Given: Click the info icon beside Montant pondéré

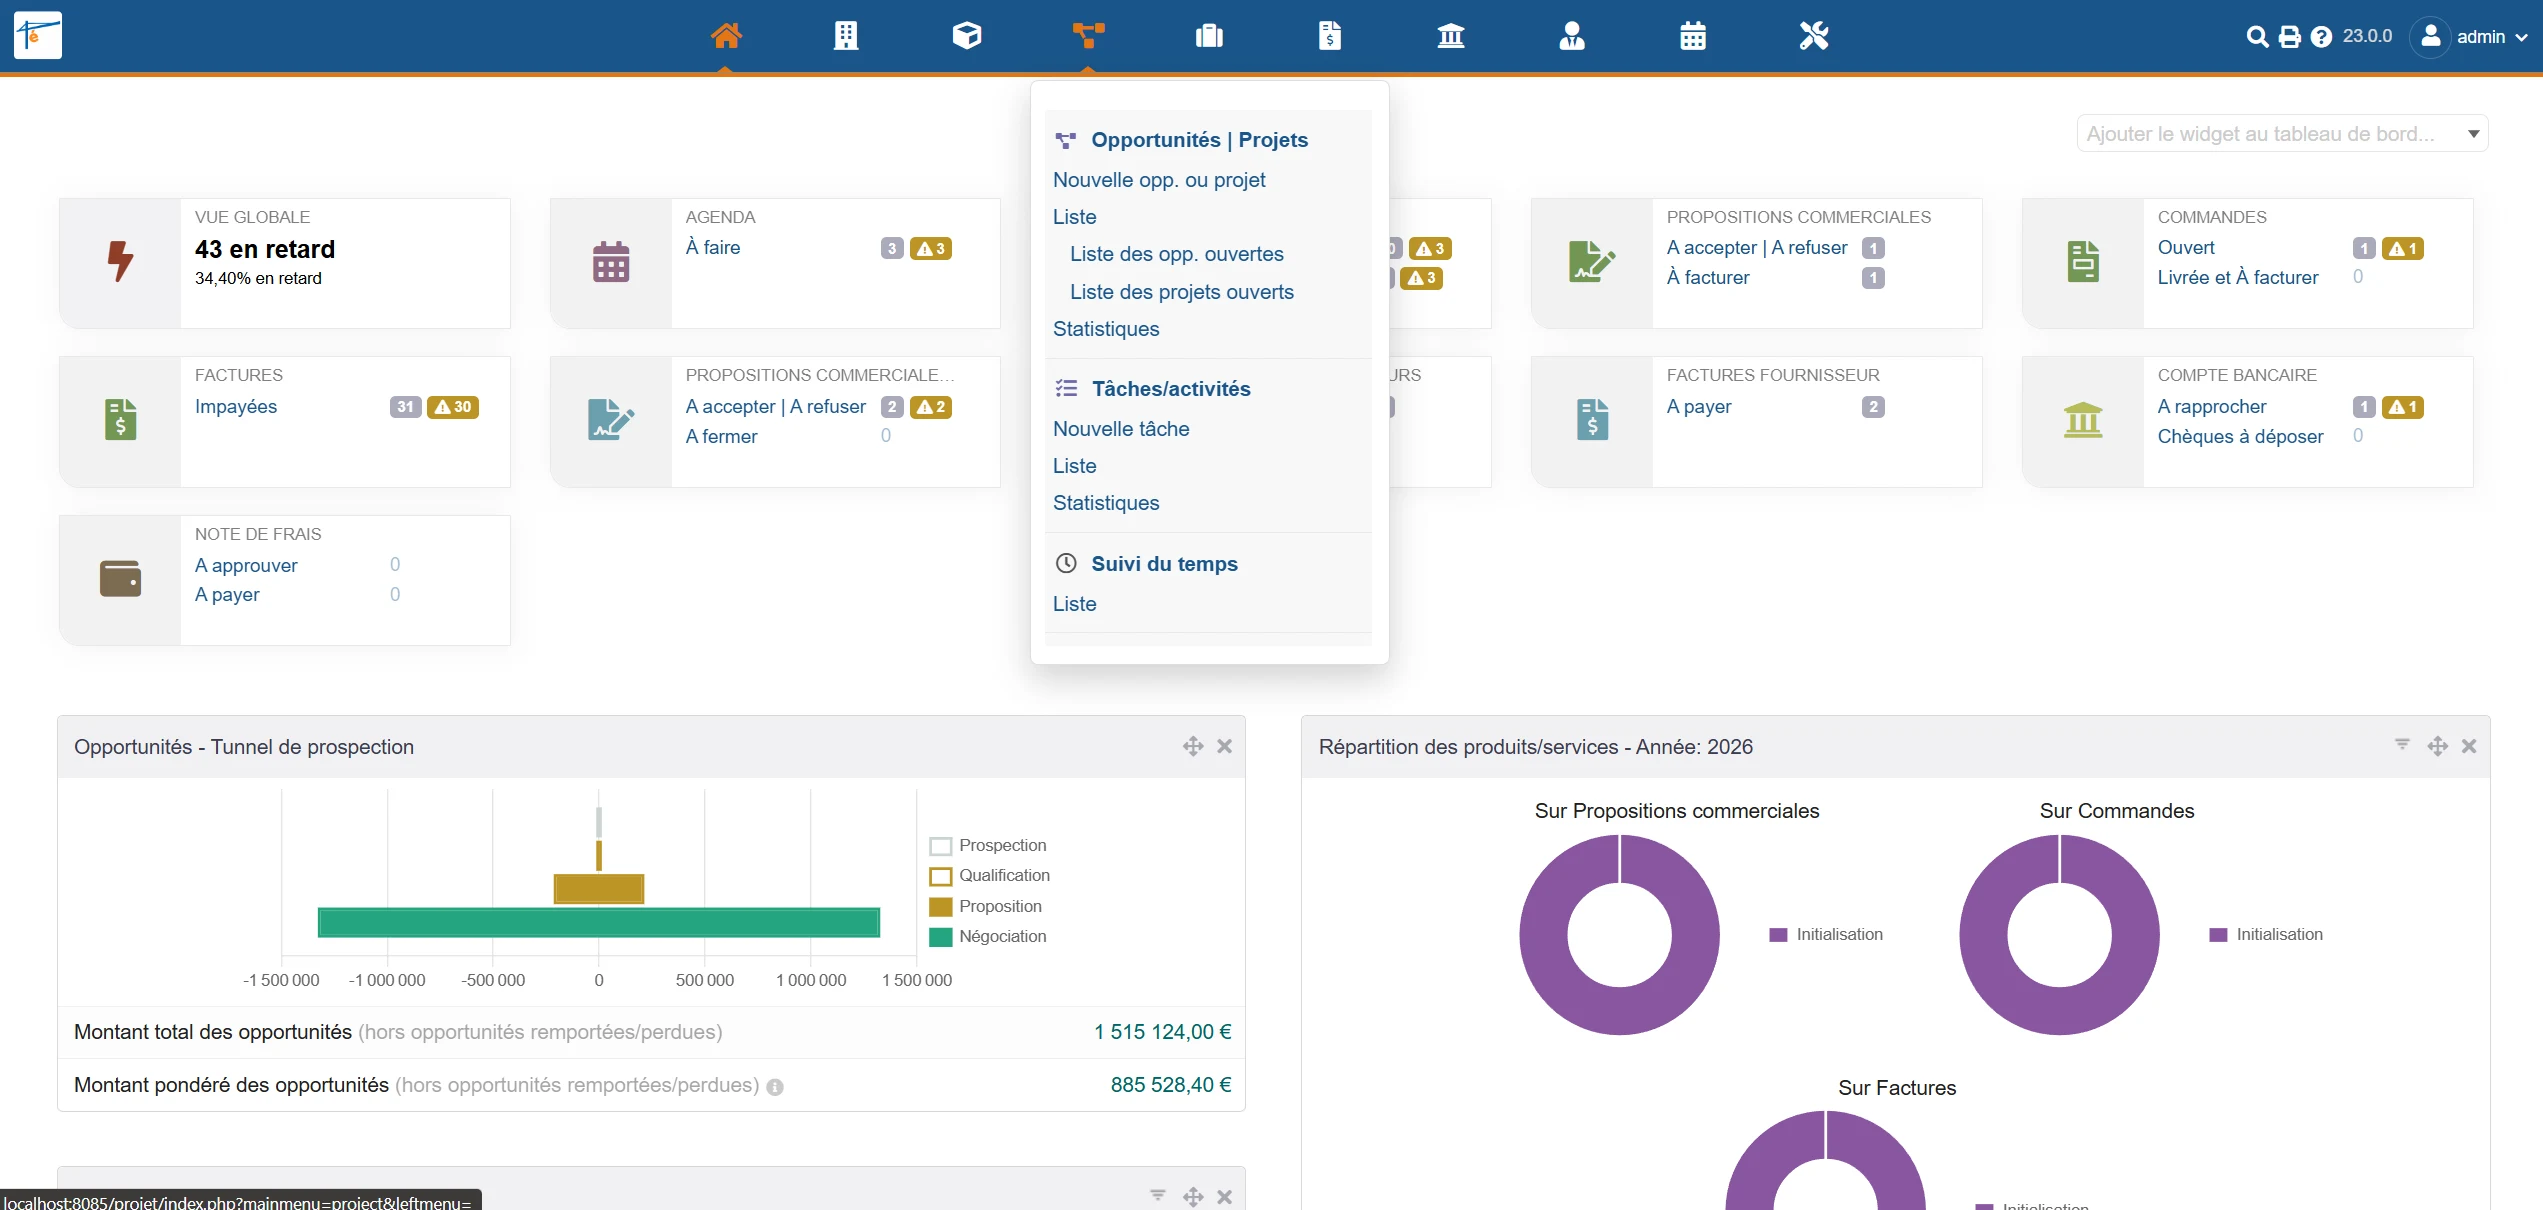Looking at the screenshot, I should click(775, 1087).
